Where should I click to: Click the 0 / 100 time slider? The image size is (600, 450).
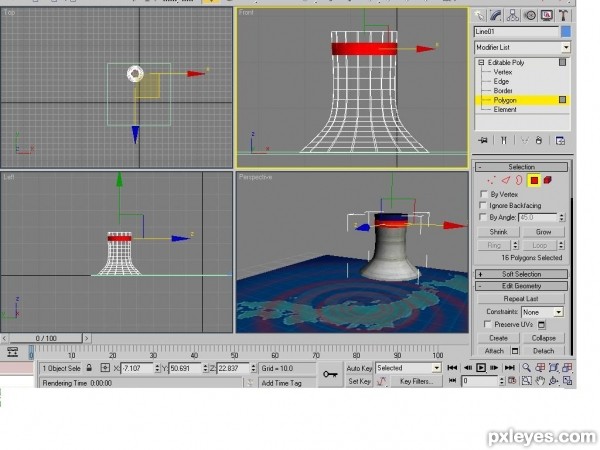click(x=46, y=338)
